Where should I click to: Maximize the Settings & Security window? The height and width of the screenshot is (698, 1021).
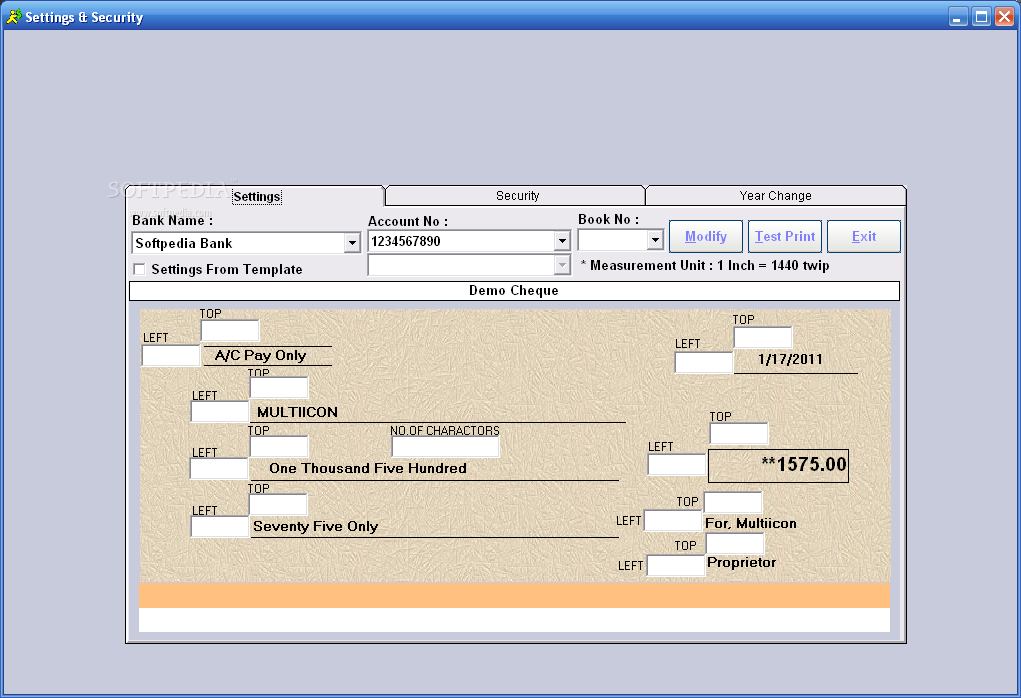click(981, 16)
